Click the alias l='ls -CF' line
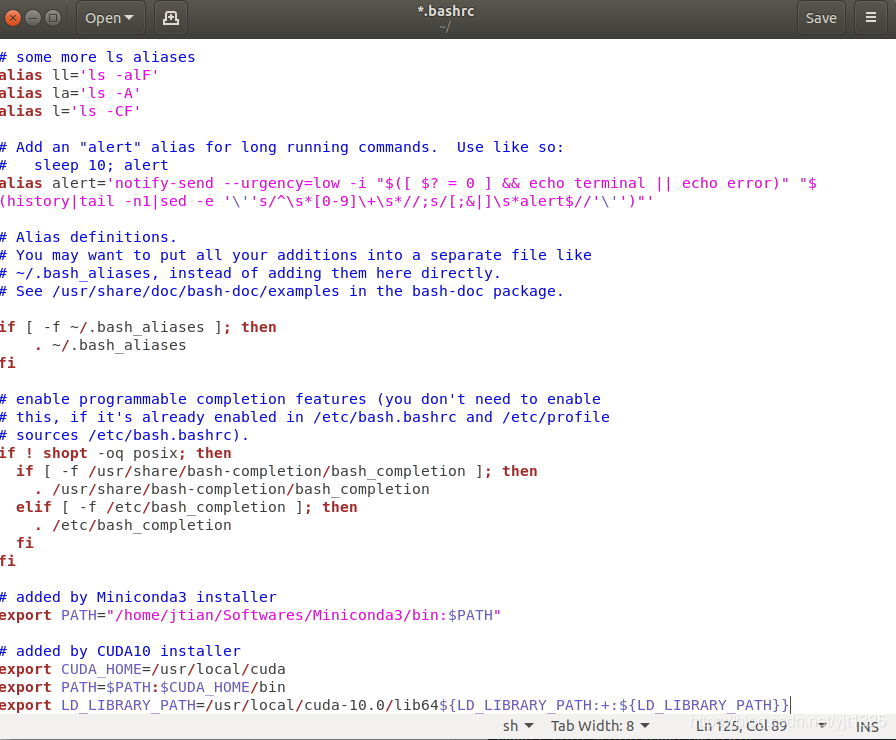 pos(70,111)
